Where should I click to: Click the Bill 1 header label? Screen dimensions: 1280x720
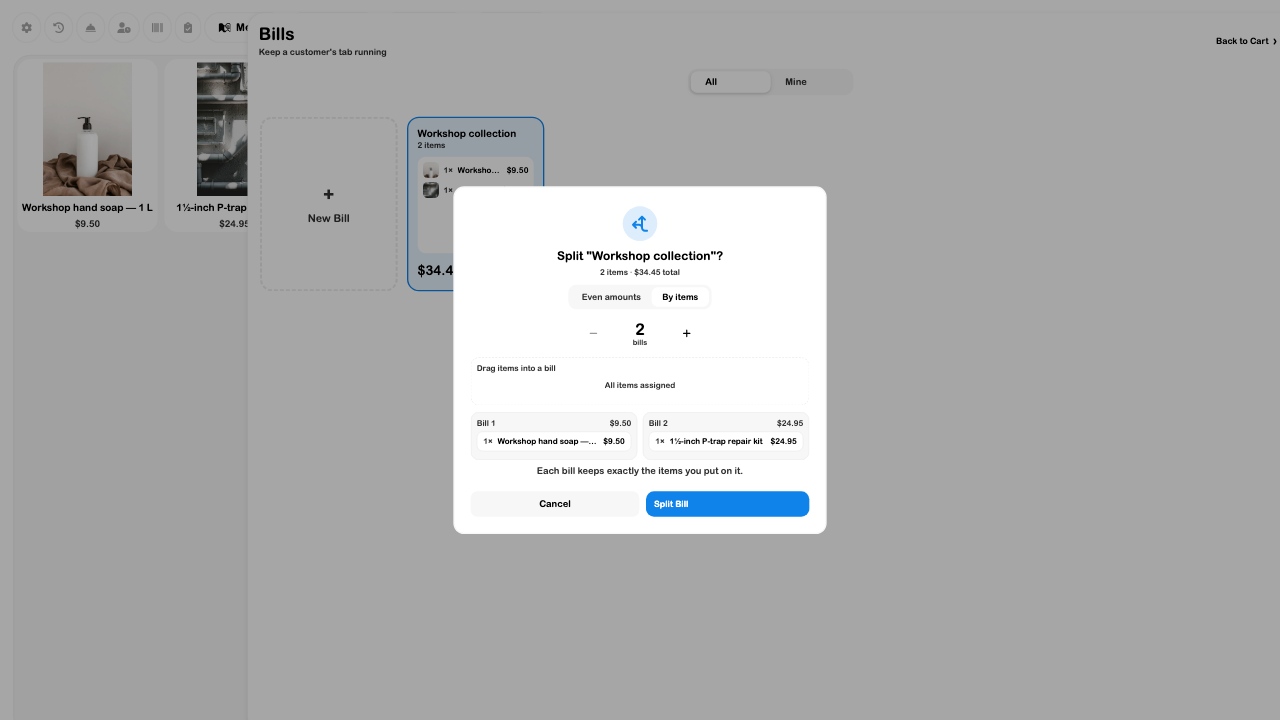click(x=486, y=423)
